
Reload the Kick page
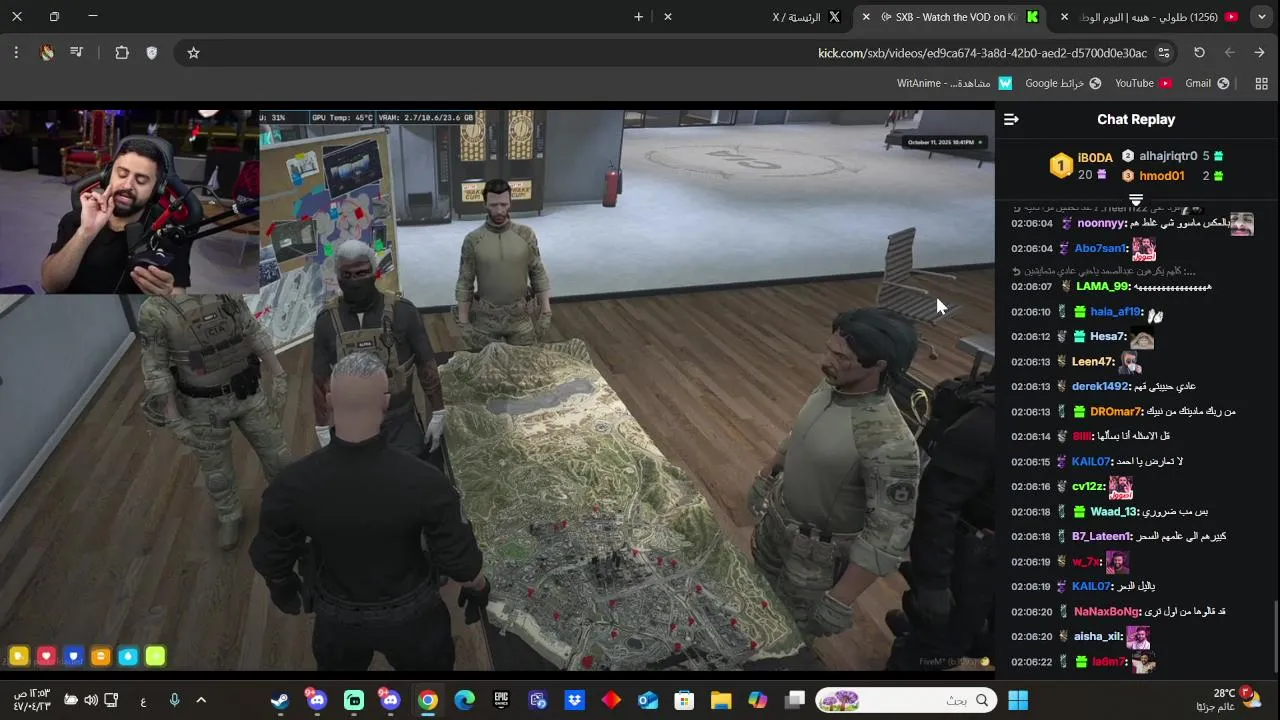click(x=1199, y=53)
